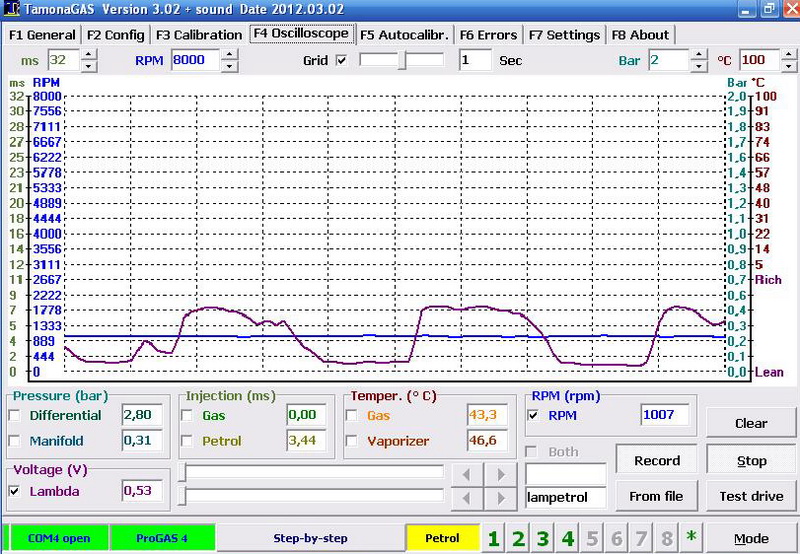
Task: Click the Test drive button
Action: (x=750, y=497)
